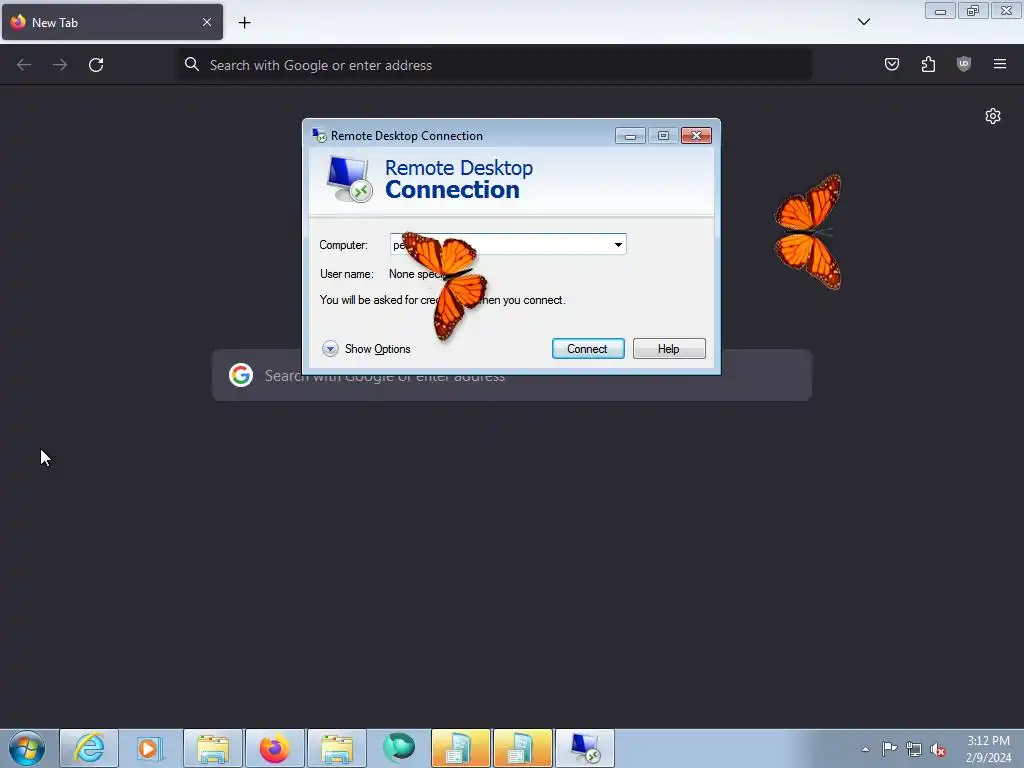
Task: Go back in Firefox history
Action: [x=24, y=65]
